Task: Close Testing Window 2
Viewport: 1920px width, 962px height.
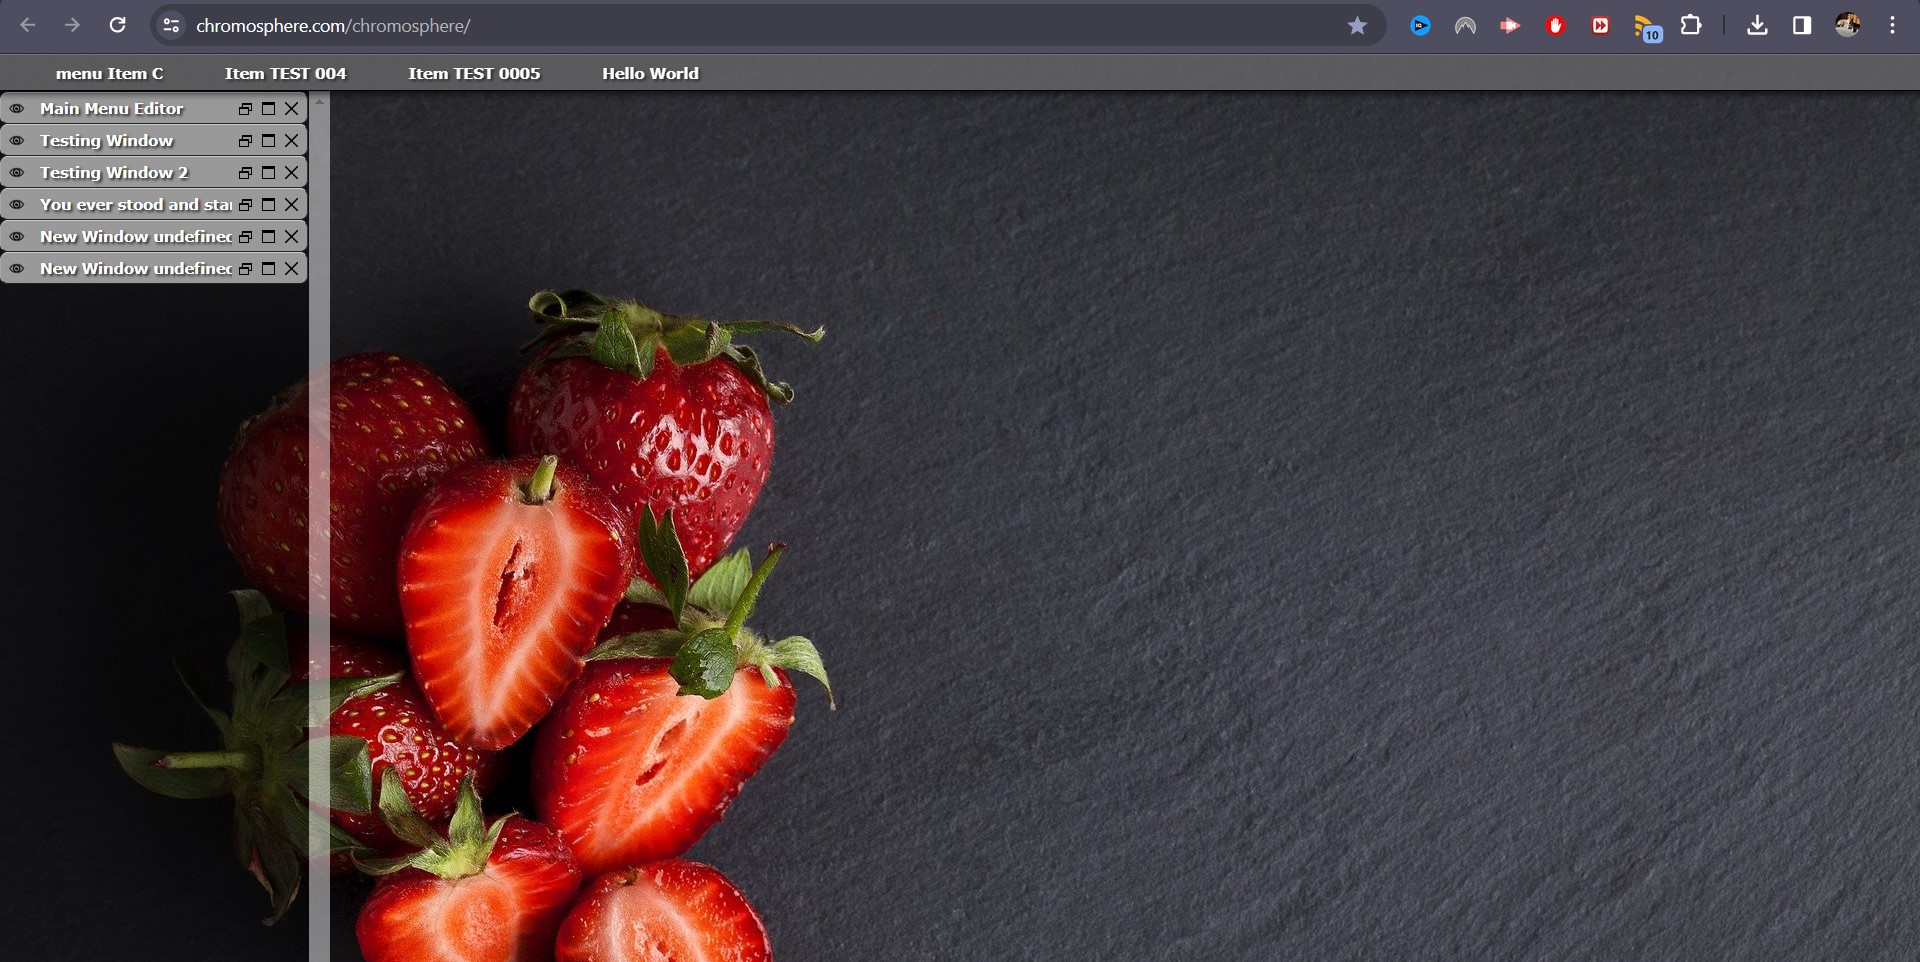Action: pyautogui.click(x=291, y=172)
